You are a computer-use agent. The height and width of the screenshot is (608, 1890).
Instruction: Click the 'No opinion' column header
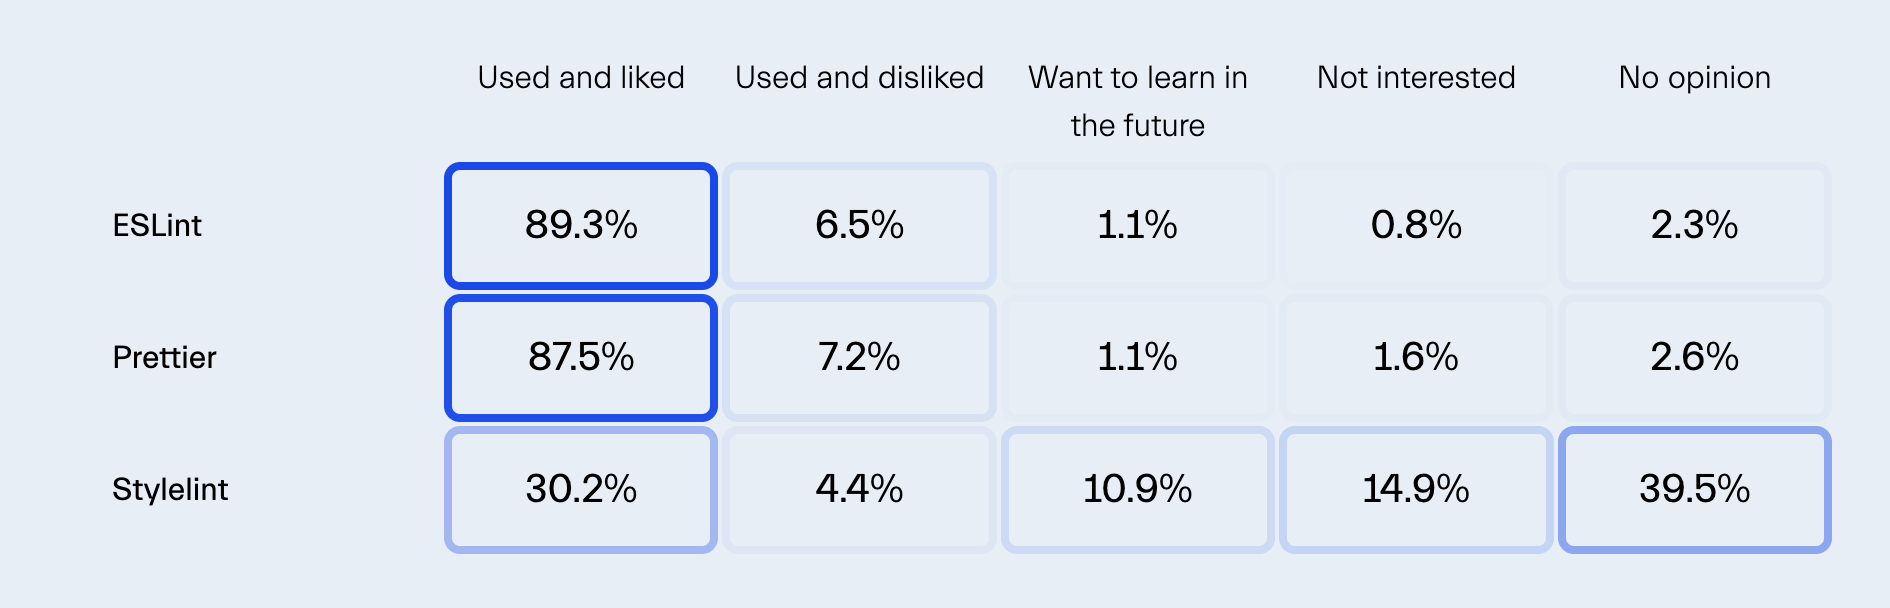point(1694,78)
